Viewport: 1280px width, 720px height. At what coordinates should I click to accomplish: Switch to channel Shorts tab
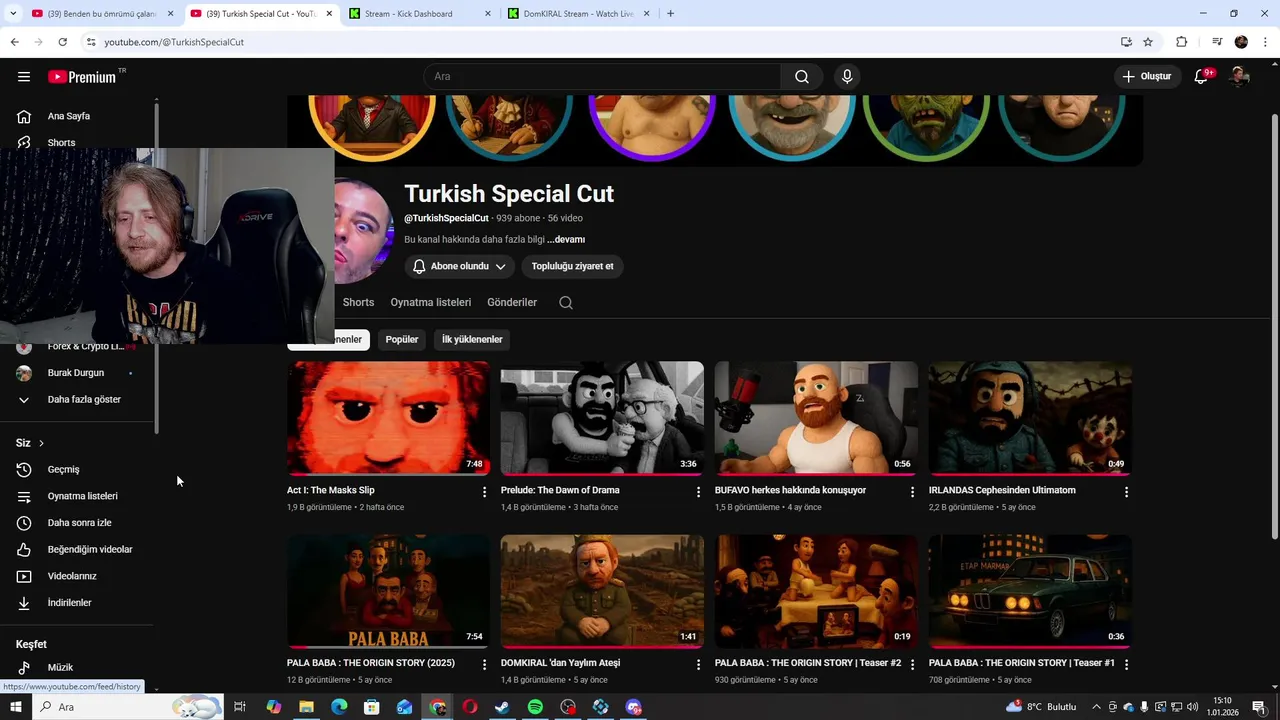[x=358, y=302]
